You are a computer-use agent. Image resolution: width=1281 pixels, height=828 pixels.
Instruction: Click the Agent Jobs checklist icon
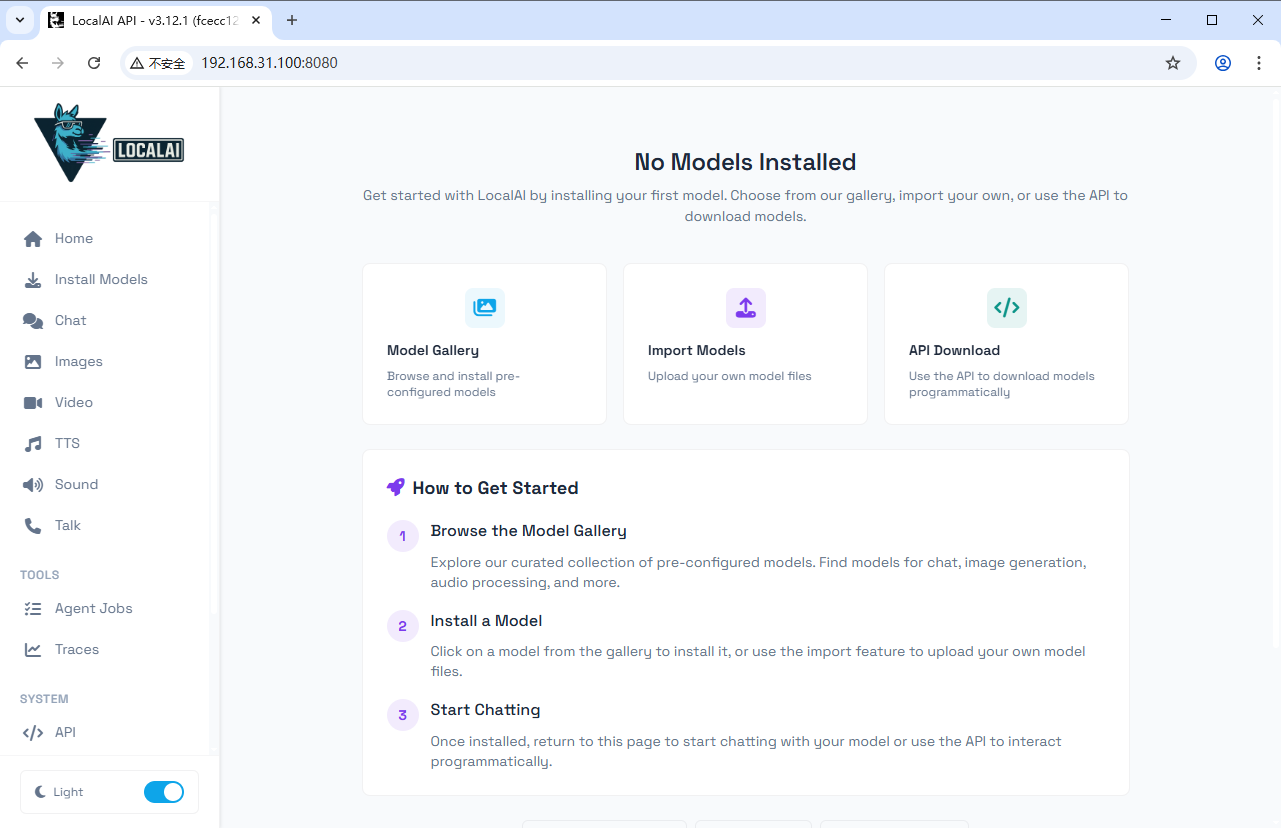point(33,609)
